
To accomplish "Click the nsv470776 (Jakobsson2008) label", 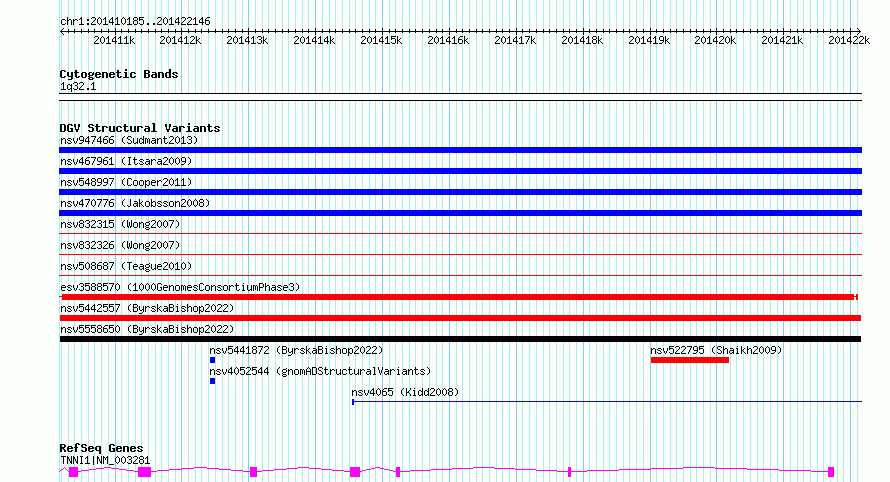I will pyautogui.click(x=135, y=203).
